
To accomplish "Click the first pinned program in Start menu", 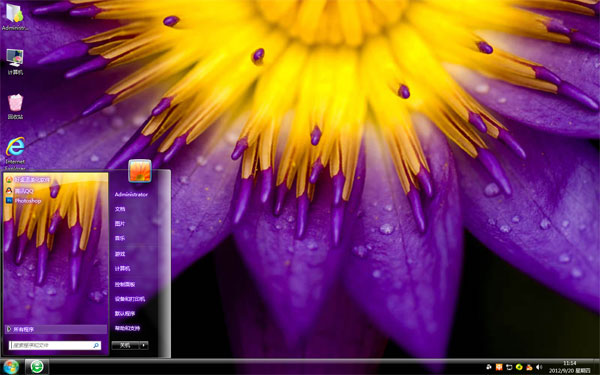I will coord(29,179).
